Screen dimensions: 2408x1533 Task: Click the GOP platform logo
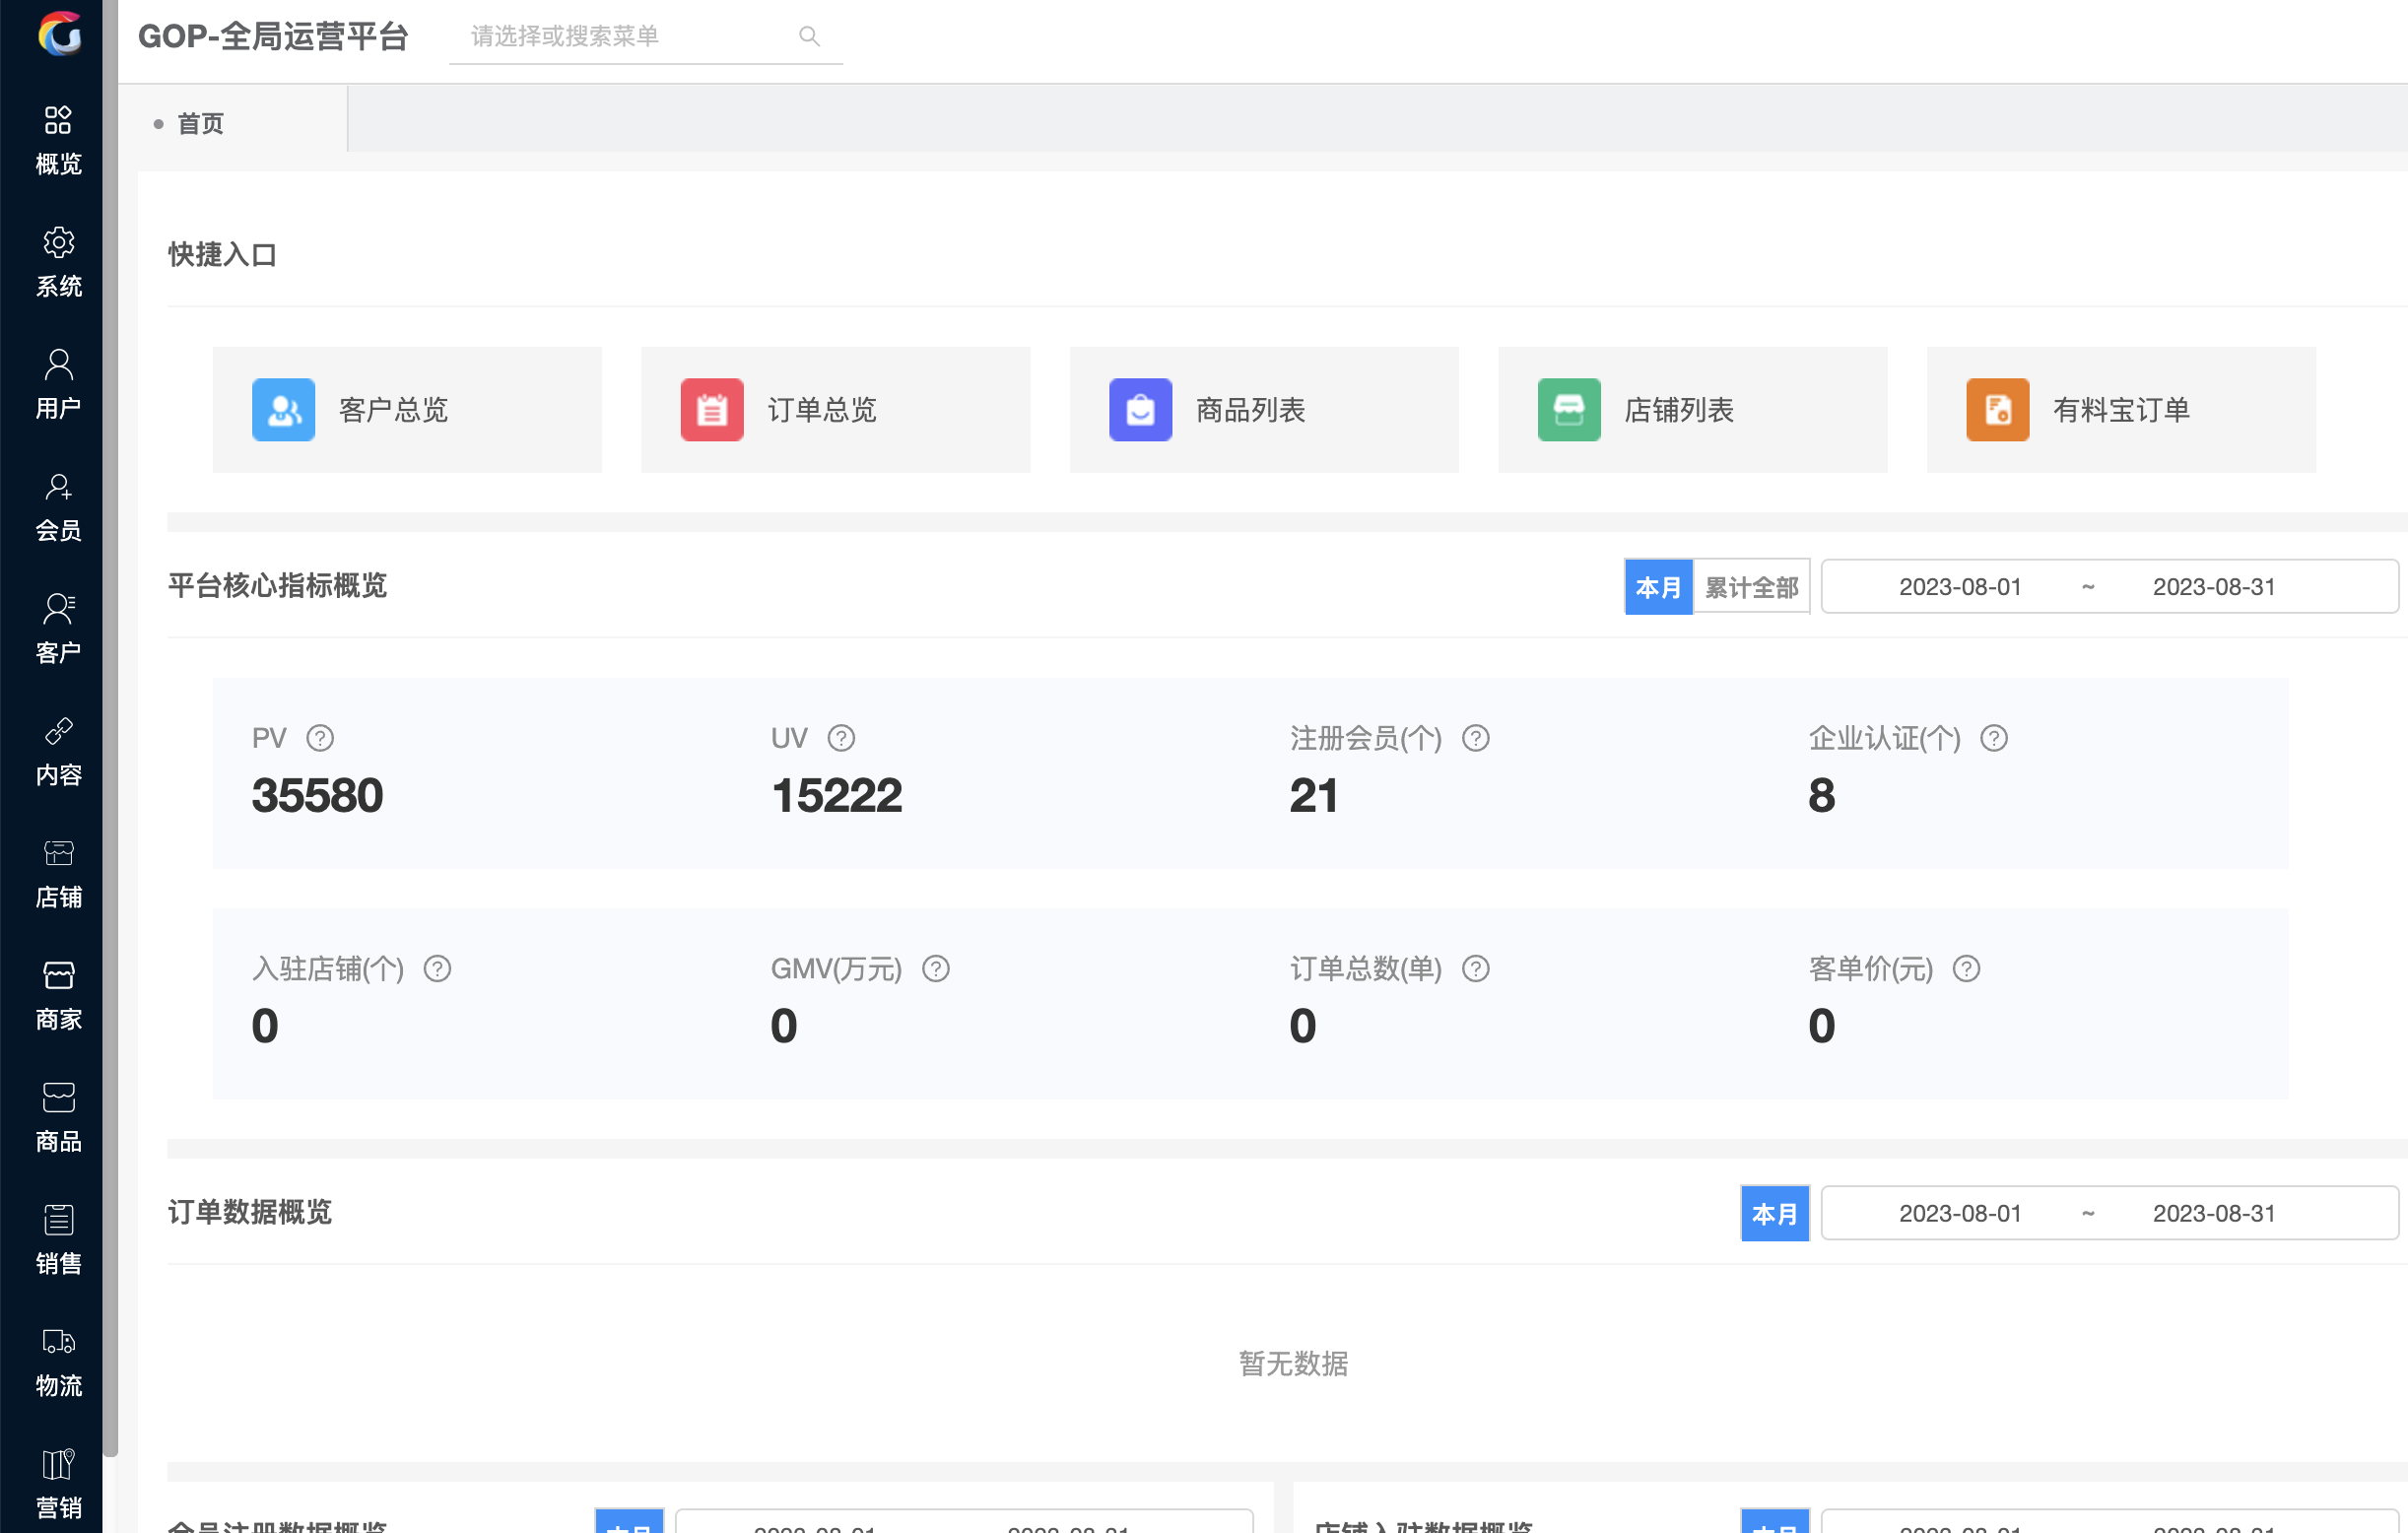pos(59,34)
